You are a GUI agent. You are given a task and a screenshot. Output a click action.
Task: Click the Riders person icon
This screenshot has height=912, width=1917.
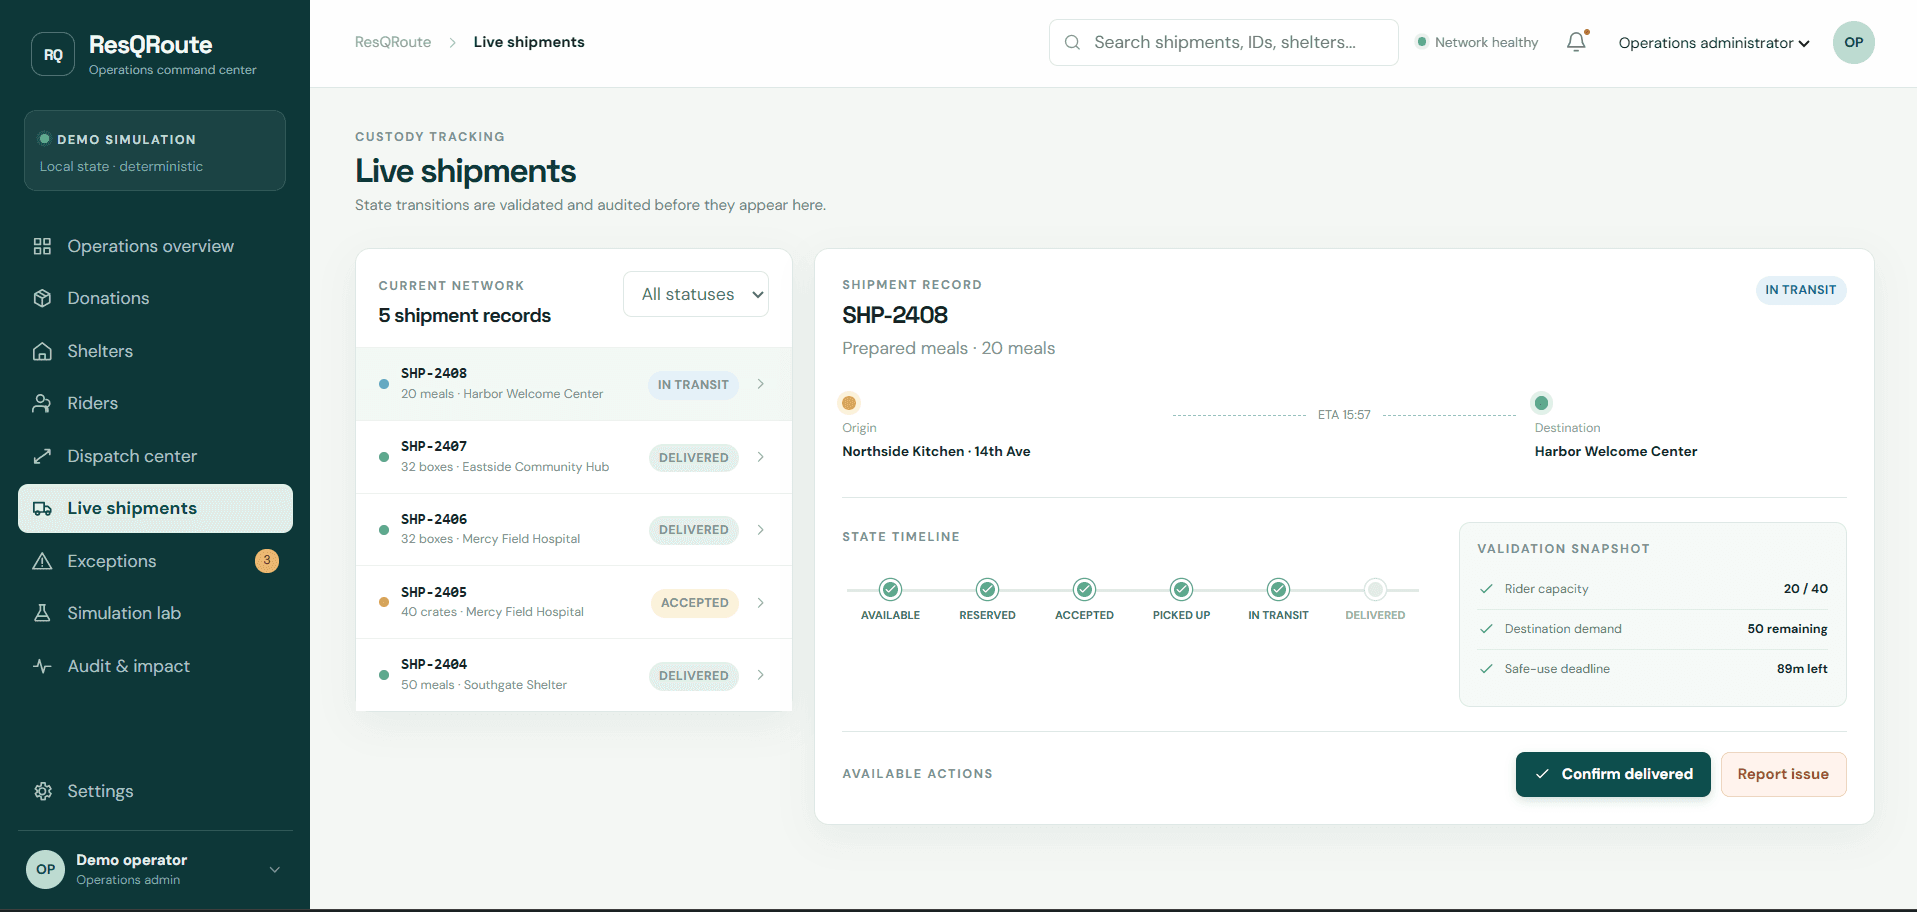pos(42,403)
